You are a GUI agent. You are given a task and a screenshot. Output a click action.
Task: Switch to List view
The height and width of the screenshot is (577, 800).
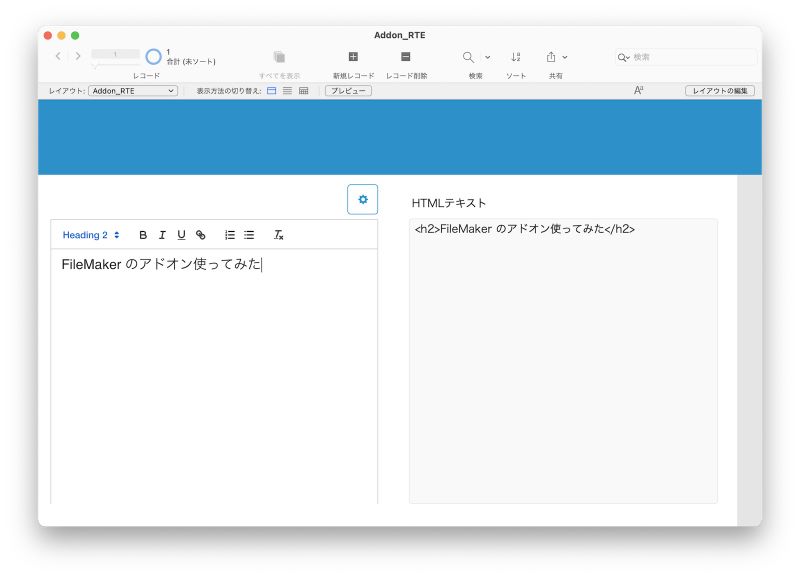tap(288, 91)
